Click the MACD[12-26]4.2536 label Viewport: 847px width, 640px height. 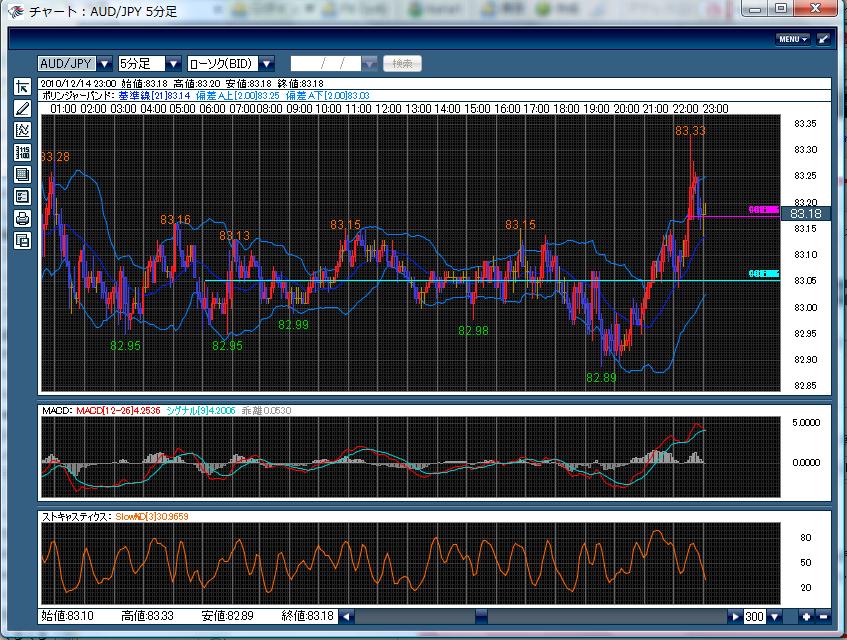(x=118, y=411)
